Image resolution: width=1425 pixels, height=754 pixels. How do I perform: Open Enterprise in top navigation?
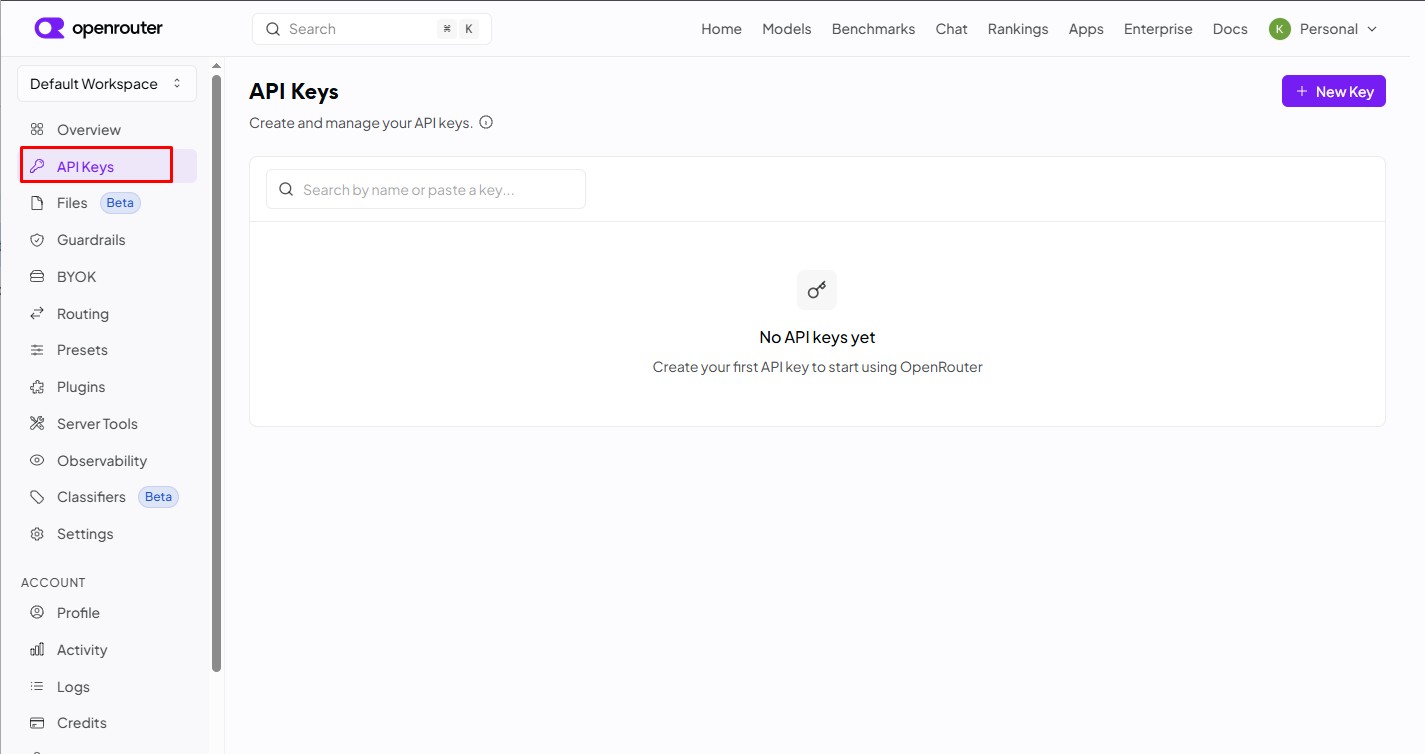(1158, 29)
